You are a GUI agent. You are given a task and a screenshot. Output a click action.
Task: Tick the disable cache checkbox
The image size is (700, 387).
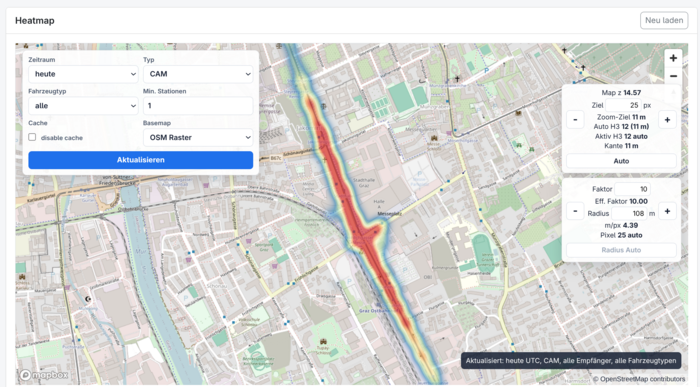point(32,137)
